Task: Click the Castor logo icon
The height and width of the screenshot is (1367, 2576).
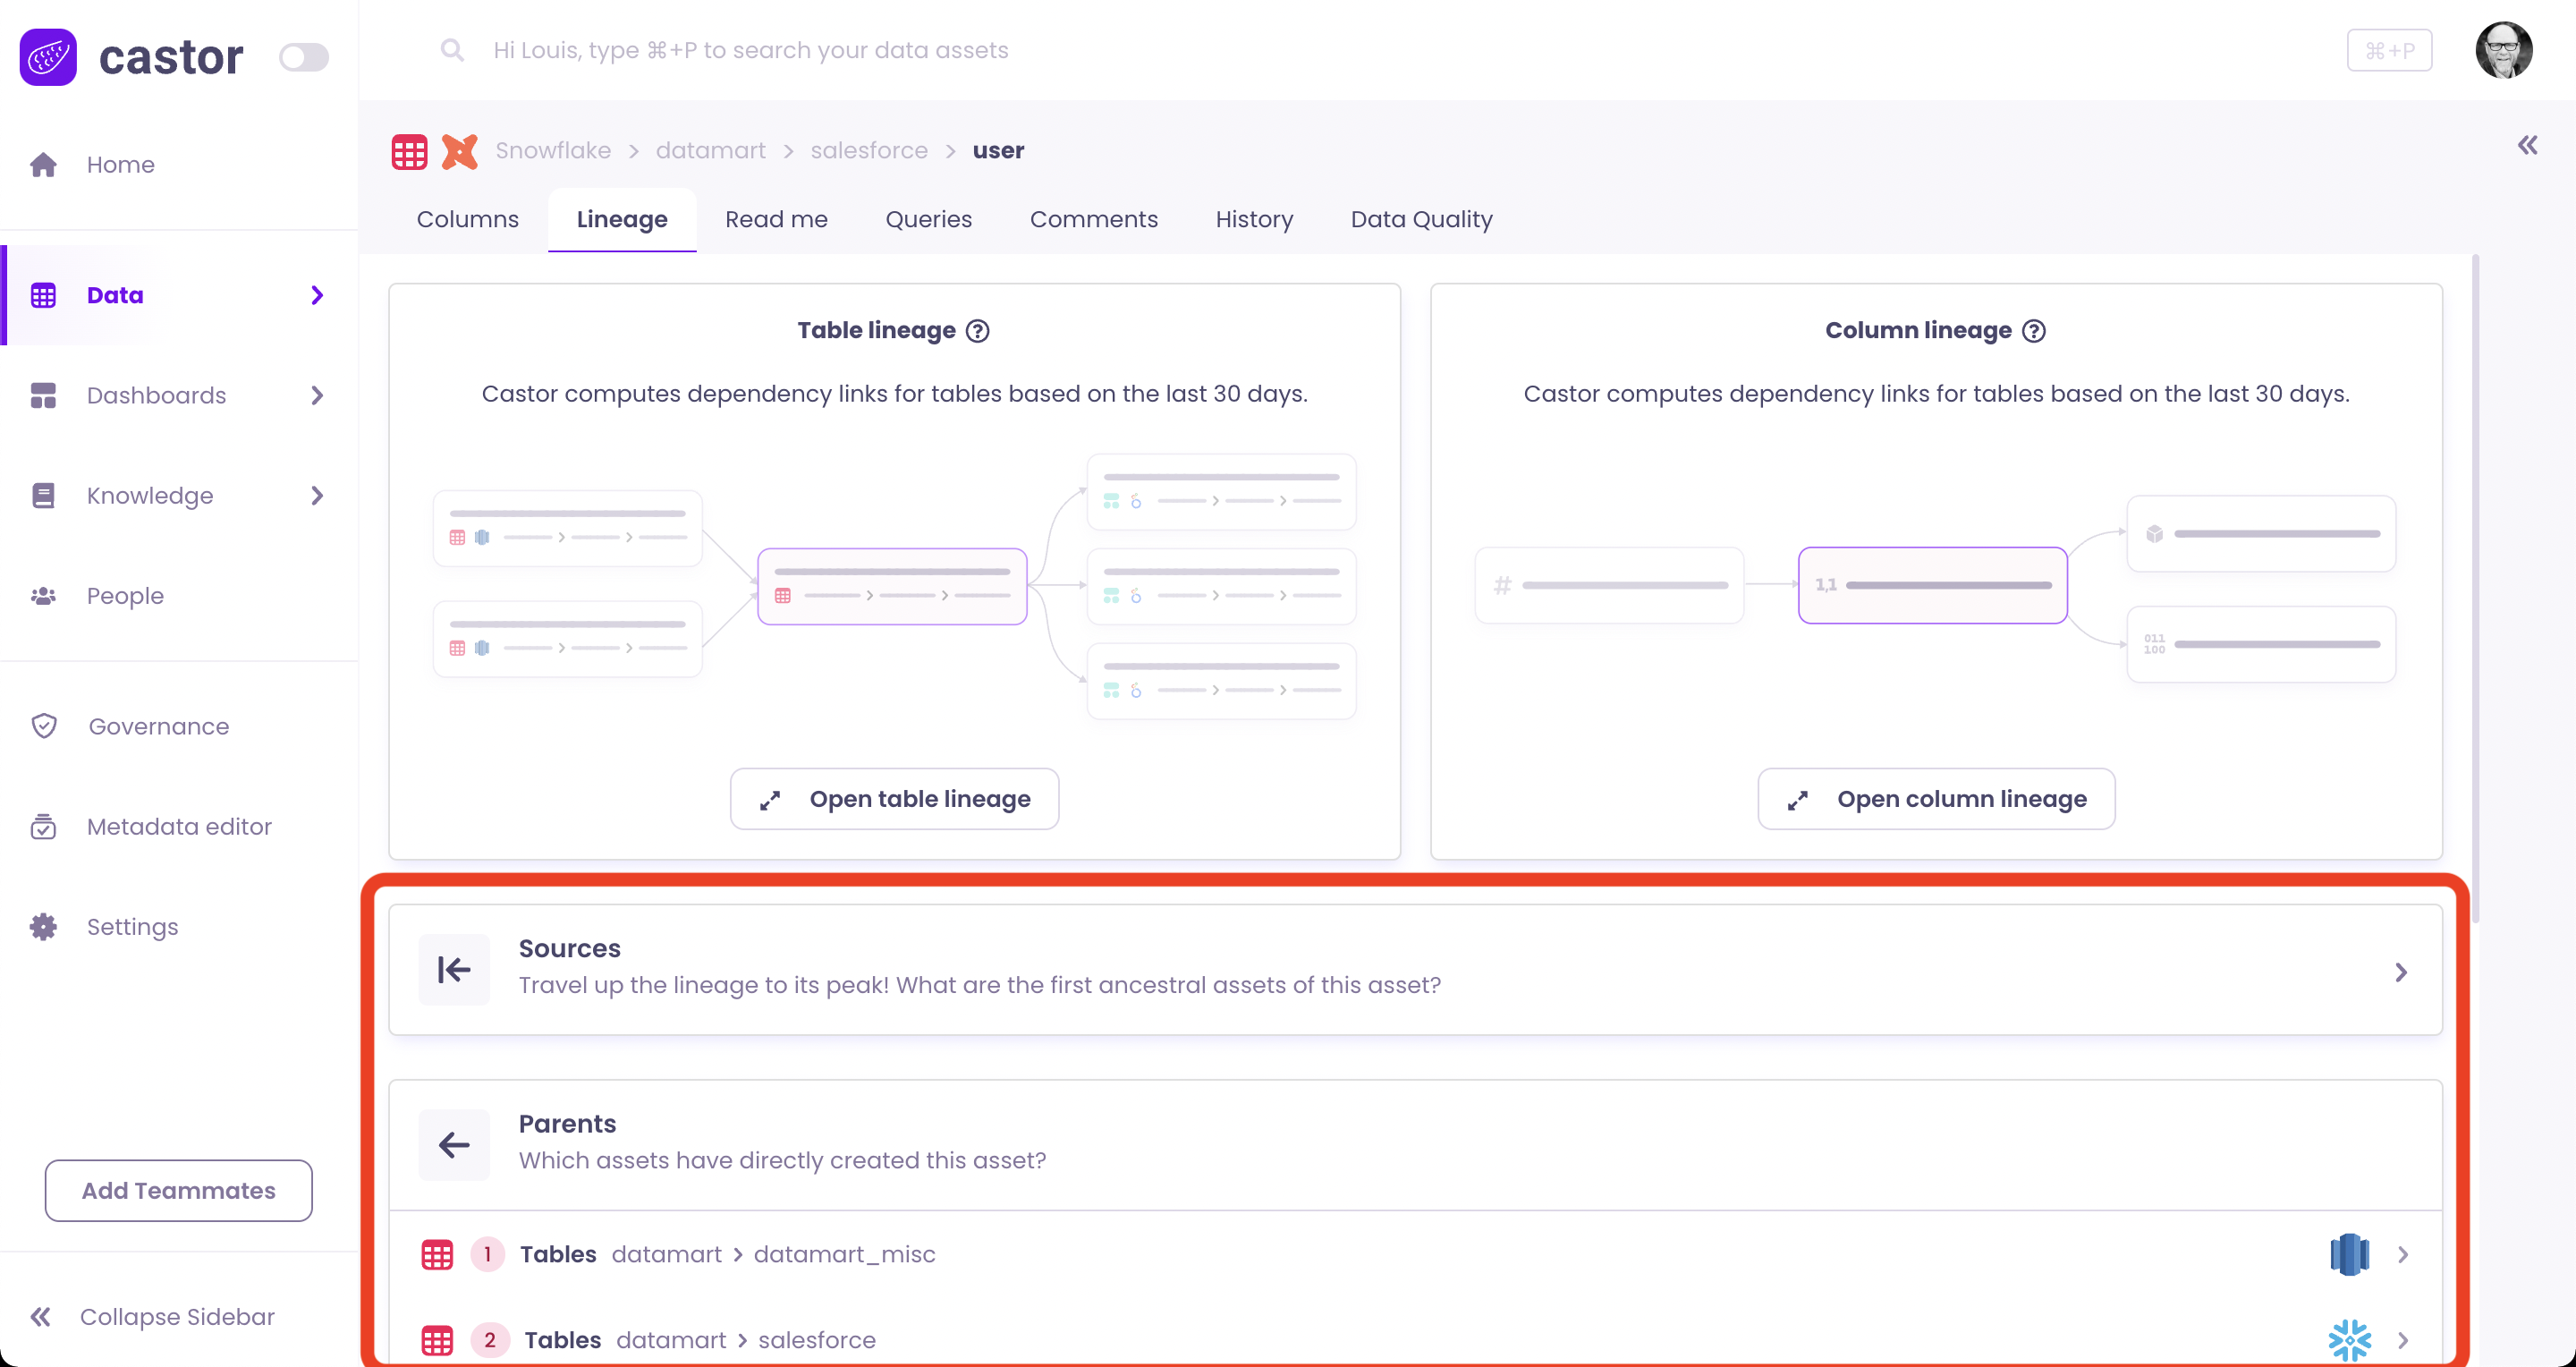Action: point(48,57)
